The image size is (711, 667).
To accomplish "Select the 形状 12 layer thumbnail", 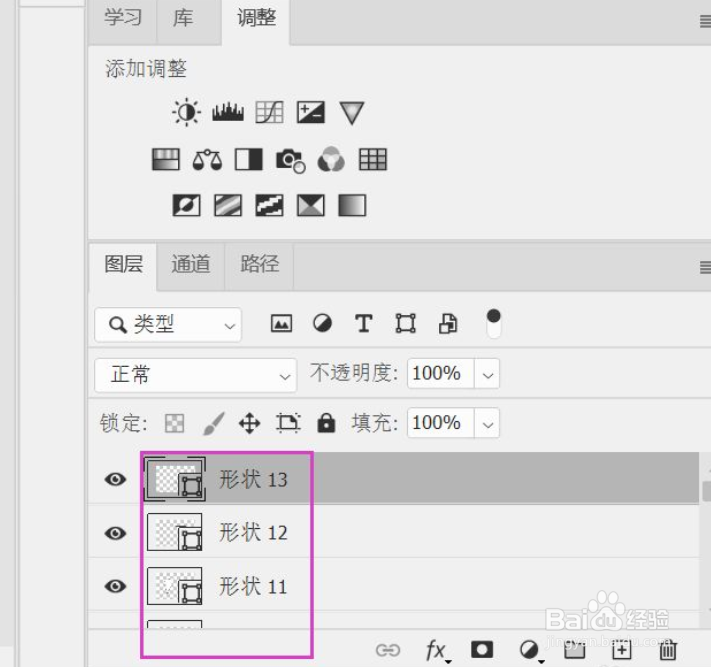I will (x=175, y=532).
